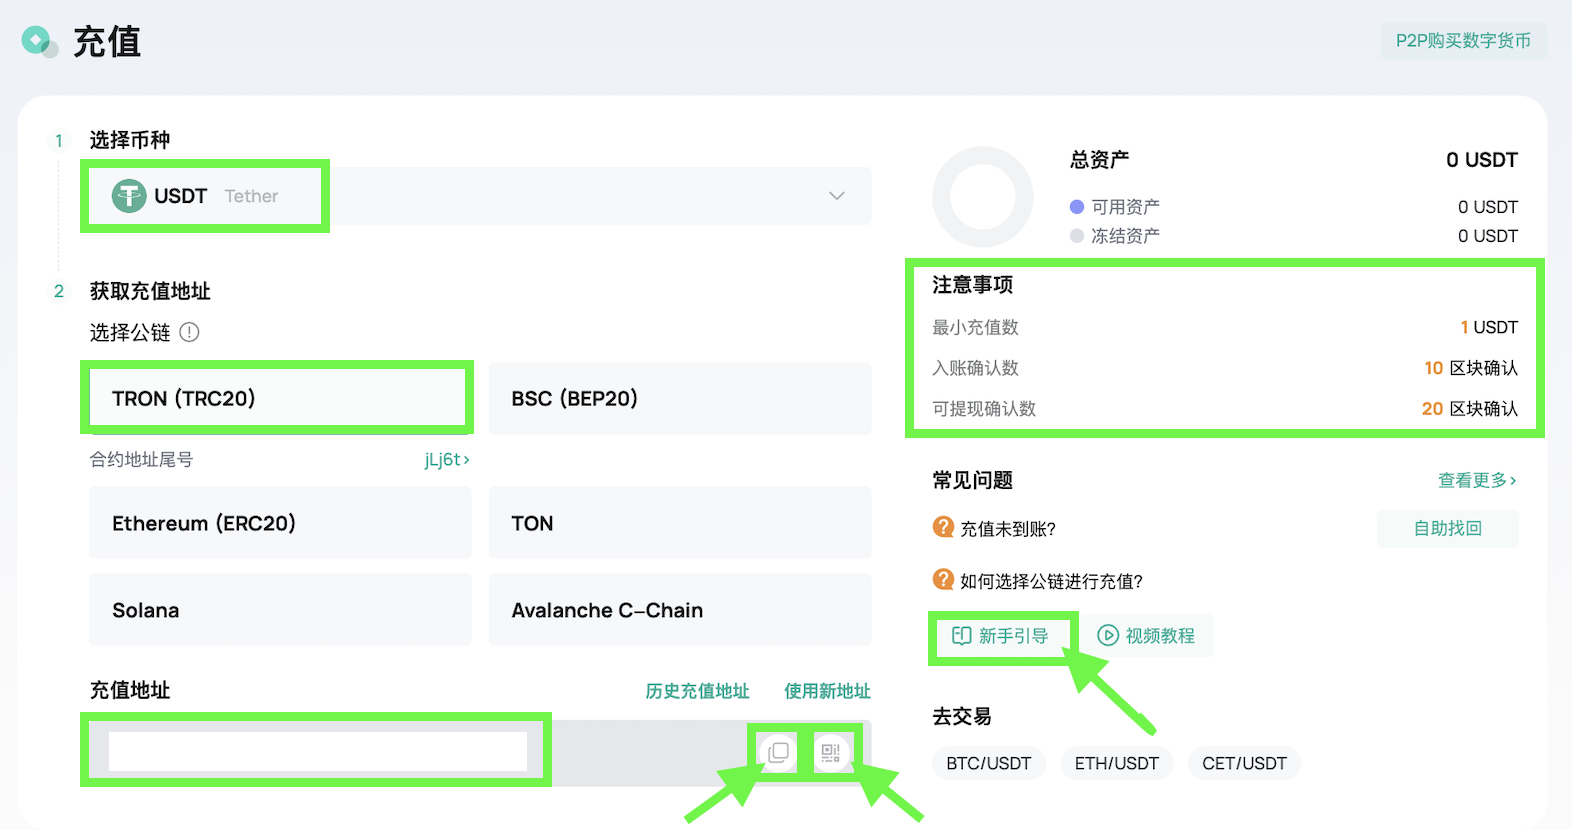
Task: Click the 冻结资产 legend entry
Action: (1115, 236)
